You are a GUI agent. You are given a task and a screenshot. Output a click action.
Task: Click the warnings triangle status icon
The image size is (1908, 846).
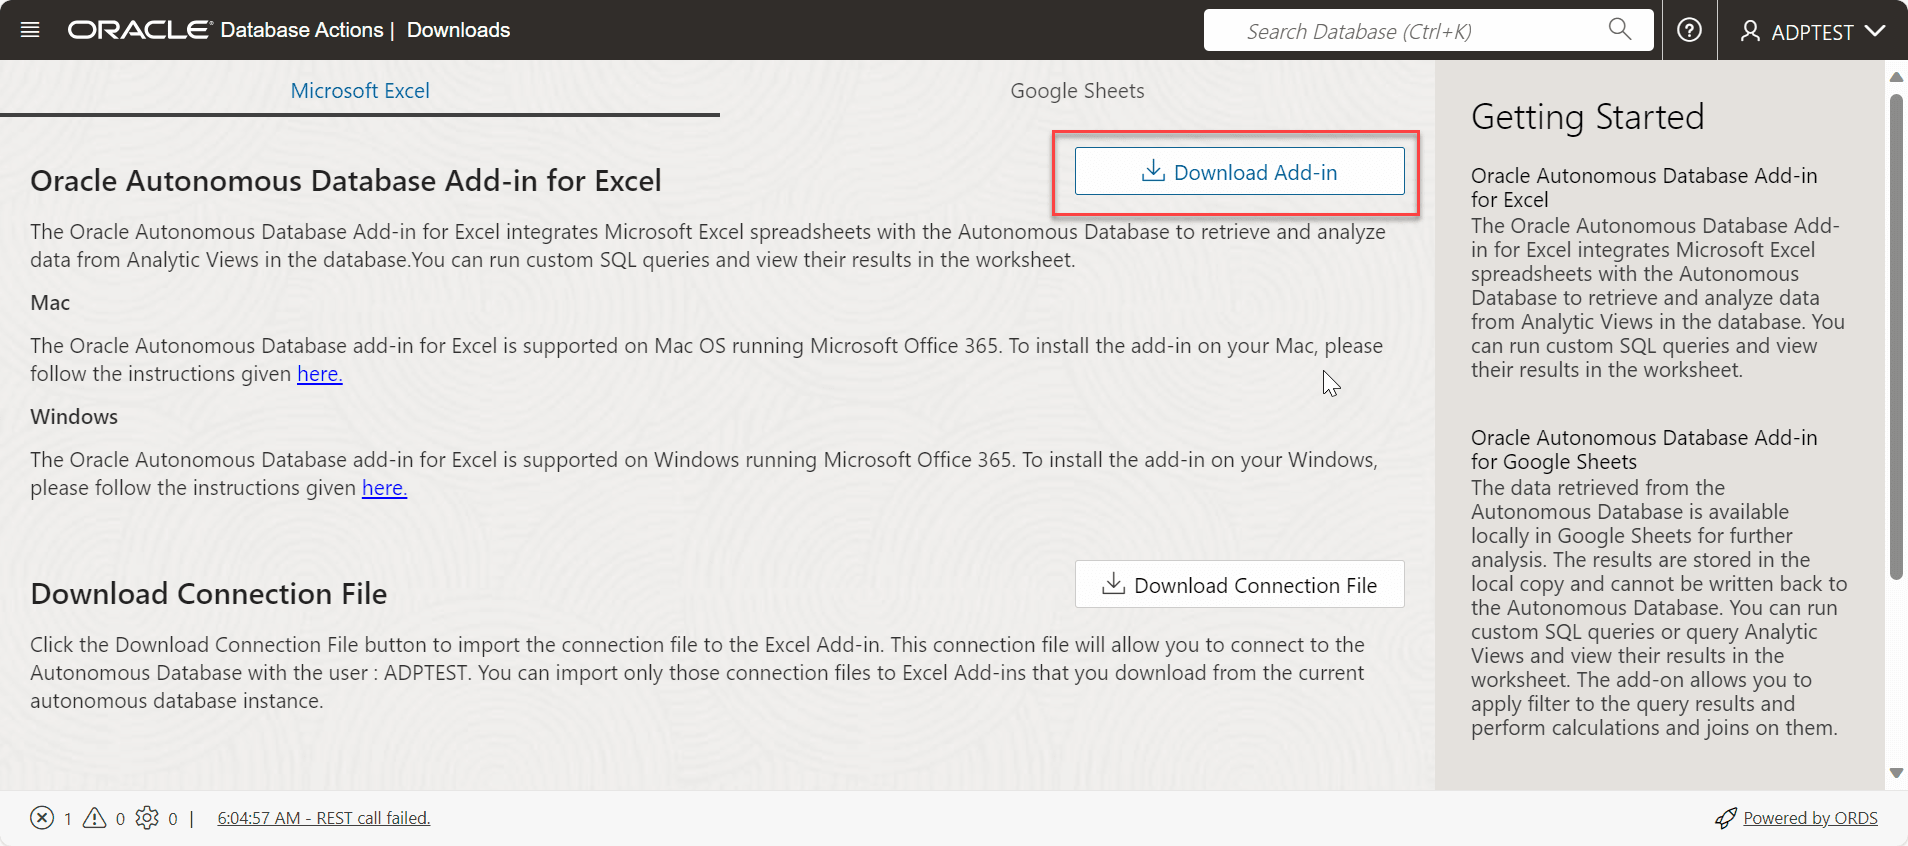pos(95,818)
